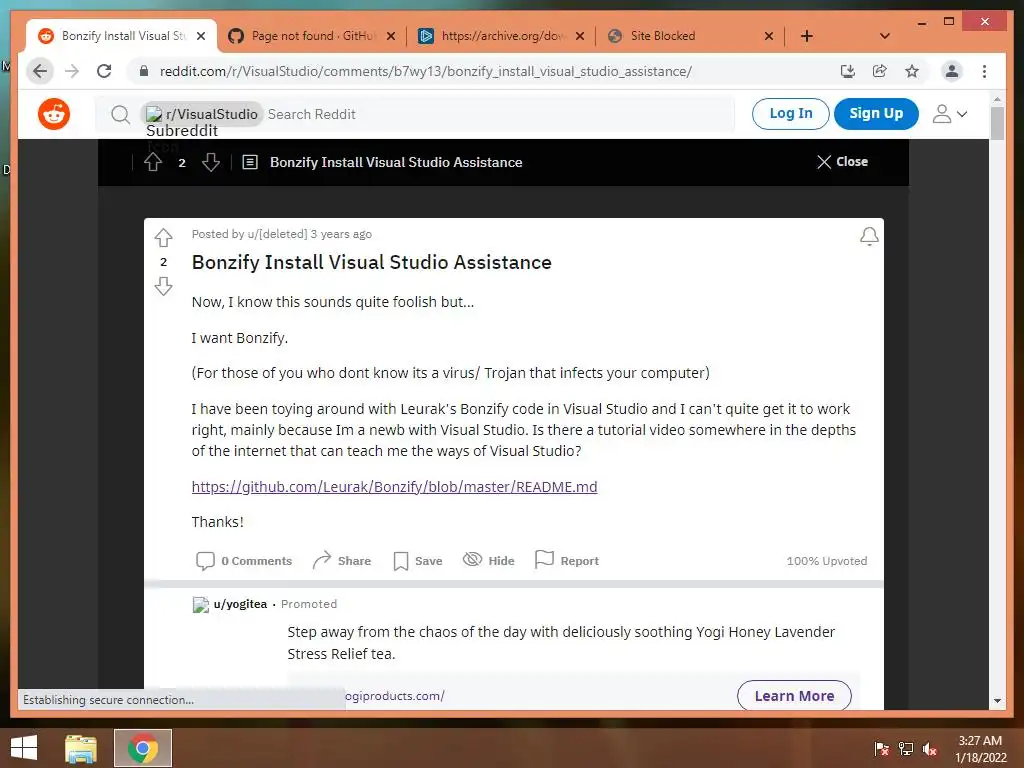Open the Leurak Bonzify README GitHub link
The height and width of the screenshot is (768, 1024).
point(394,487)
